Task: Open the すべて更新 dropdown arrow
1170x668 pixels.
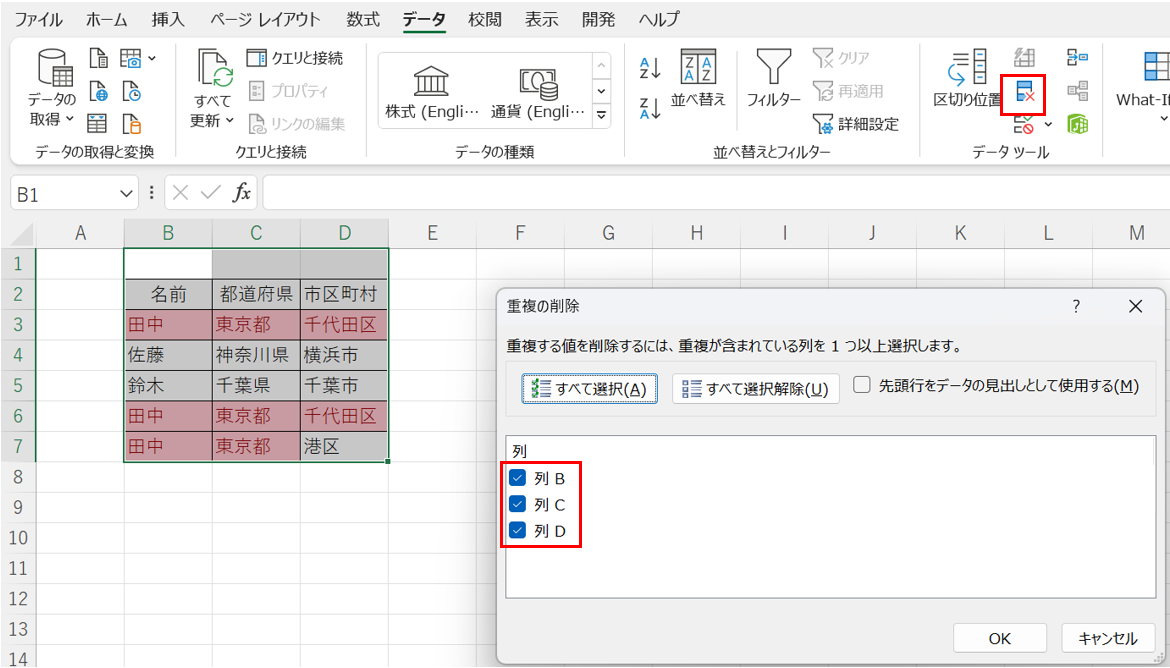Action: pos(229,120)
